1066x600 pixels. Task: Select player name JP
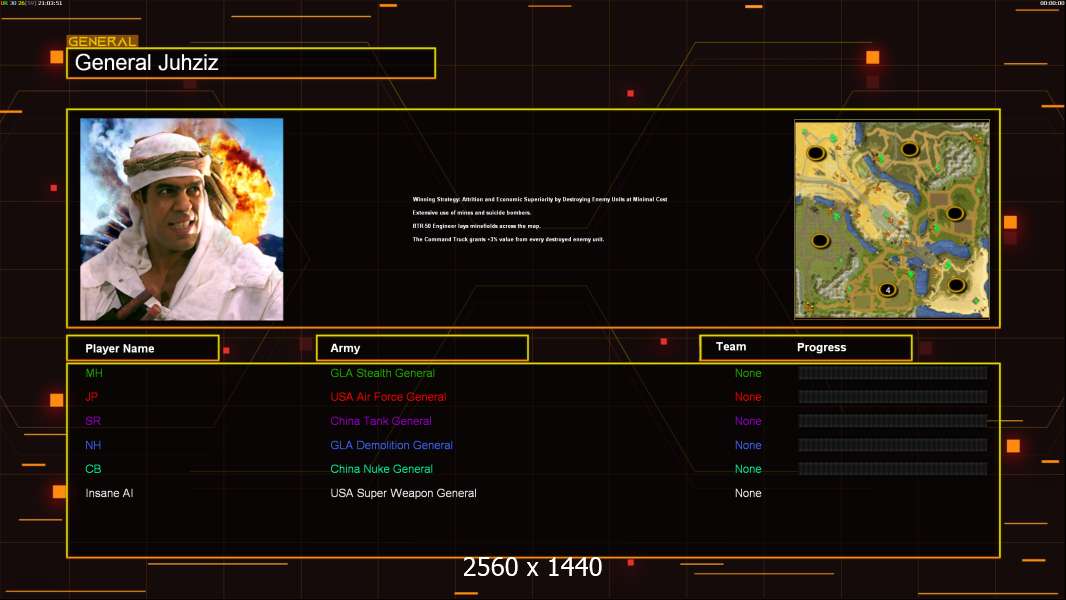(x=92, y=397)
